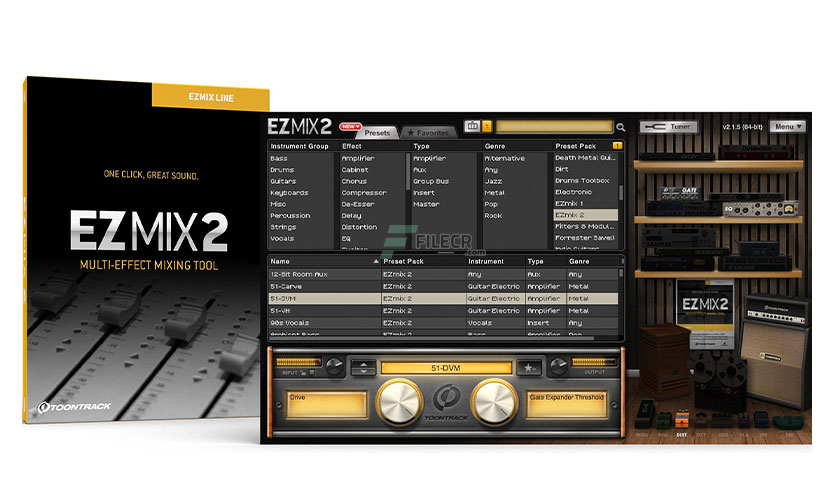The image size is (836, 484).
Task: Click the search magnifier icon
Action: click(x=621, y=127)
